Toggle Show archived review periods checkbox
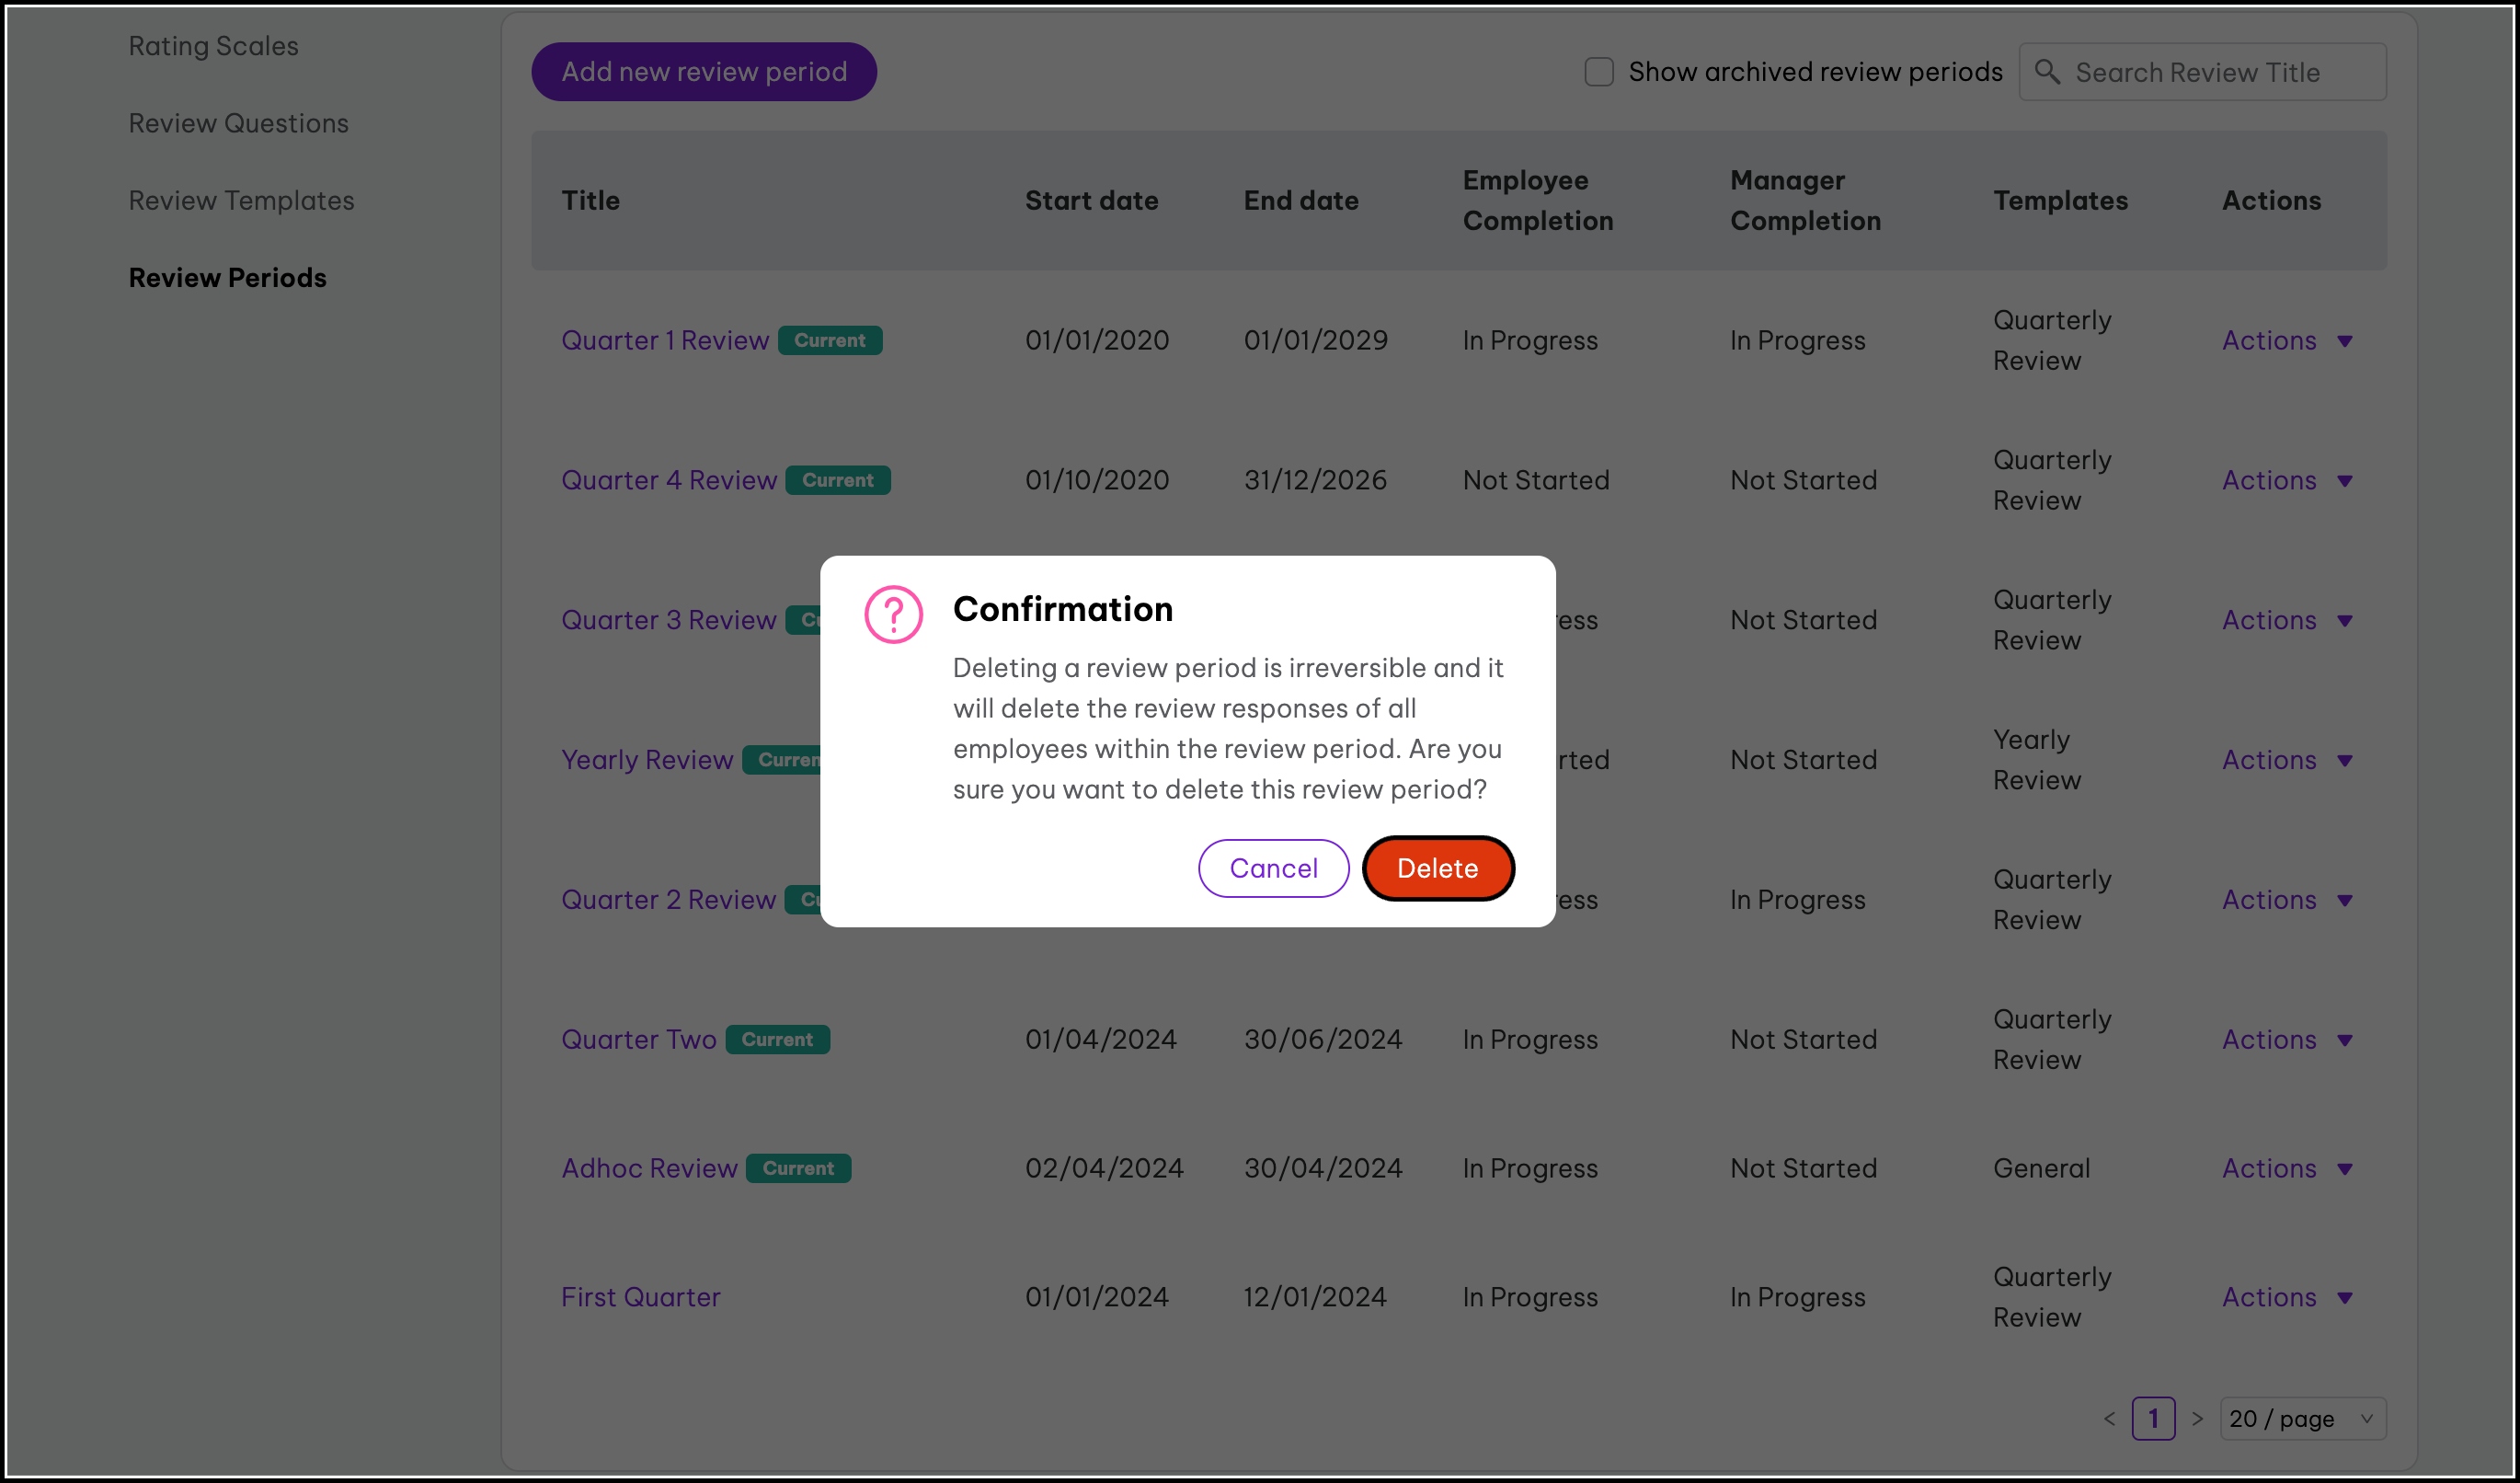 pos(1599,72)
